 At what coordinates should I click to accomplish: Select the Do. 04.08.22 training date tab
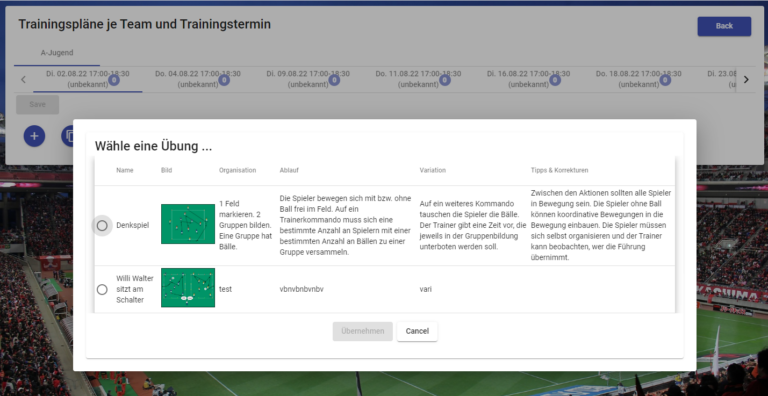[x=198, y=79]
